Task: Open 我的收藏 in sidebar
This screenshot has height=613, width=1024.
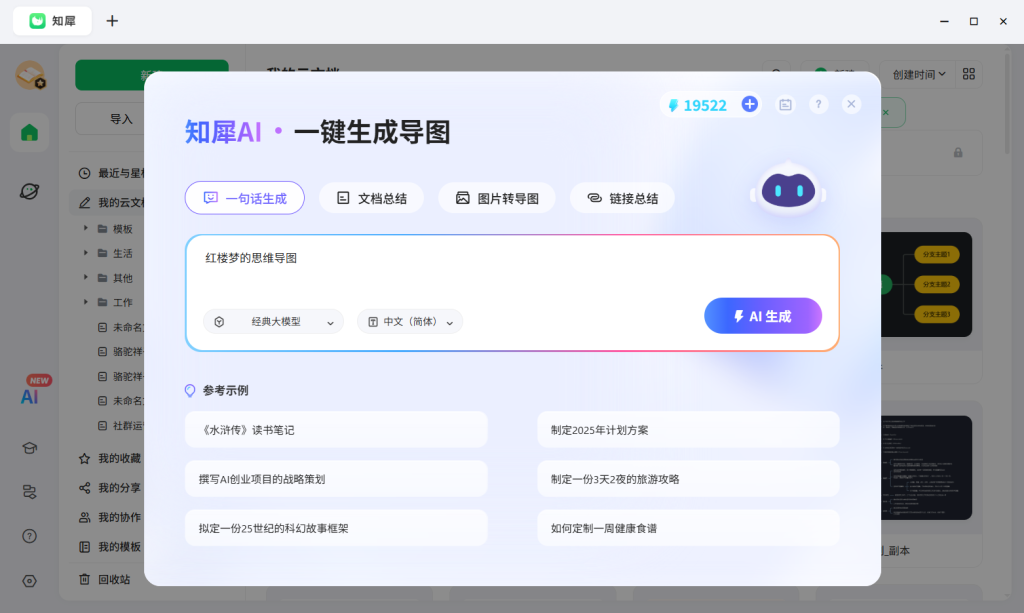Action: pos(109,458)
